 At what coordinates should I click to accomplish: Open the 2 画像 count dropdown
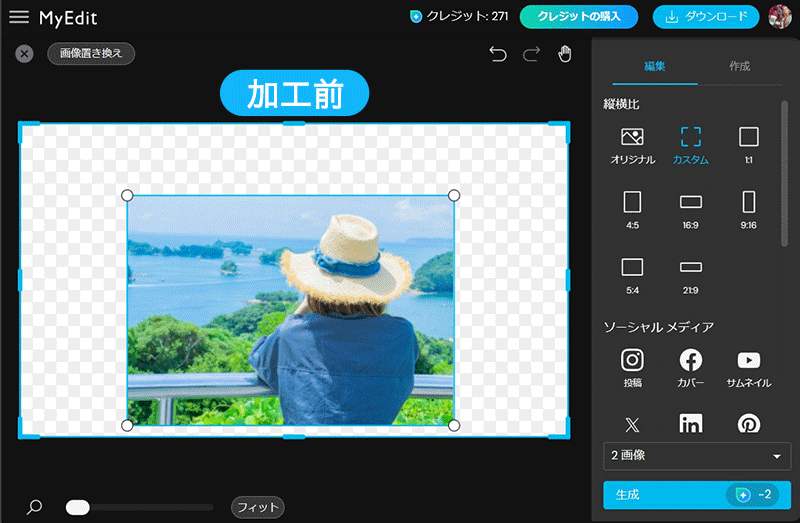(x=697, y=456)
